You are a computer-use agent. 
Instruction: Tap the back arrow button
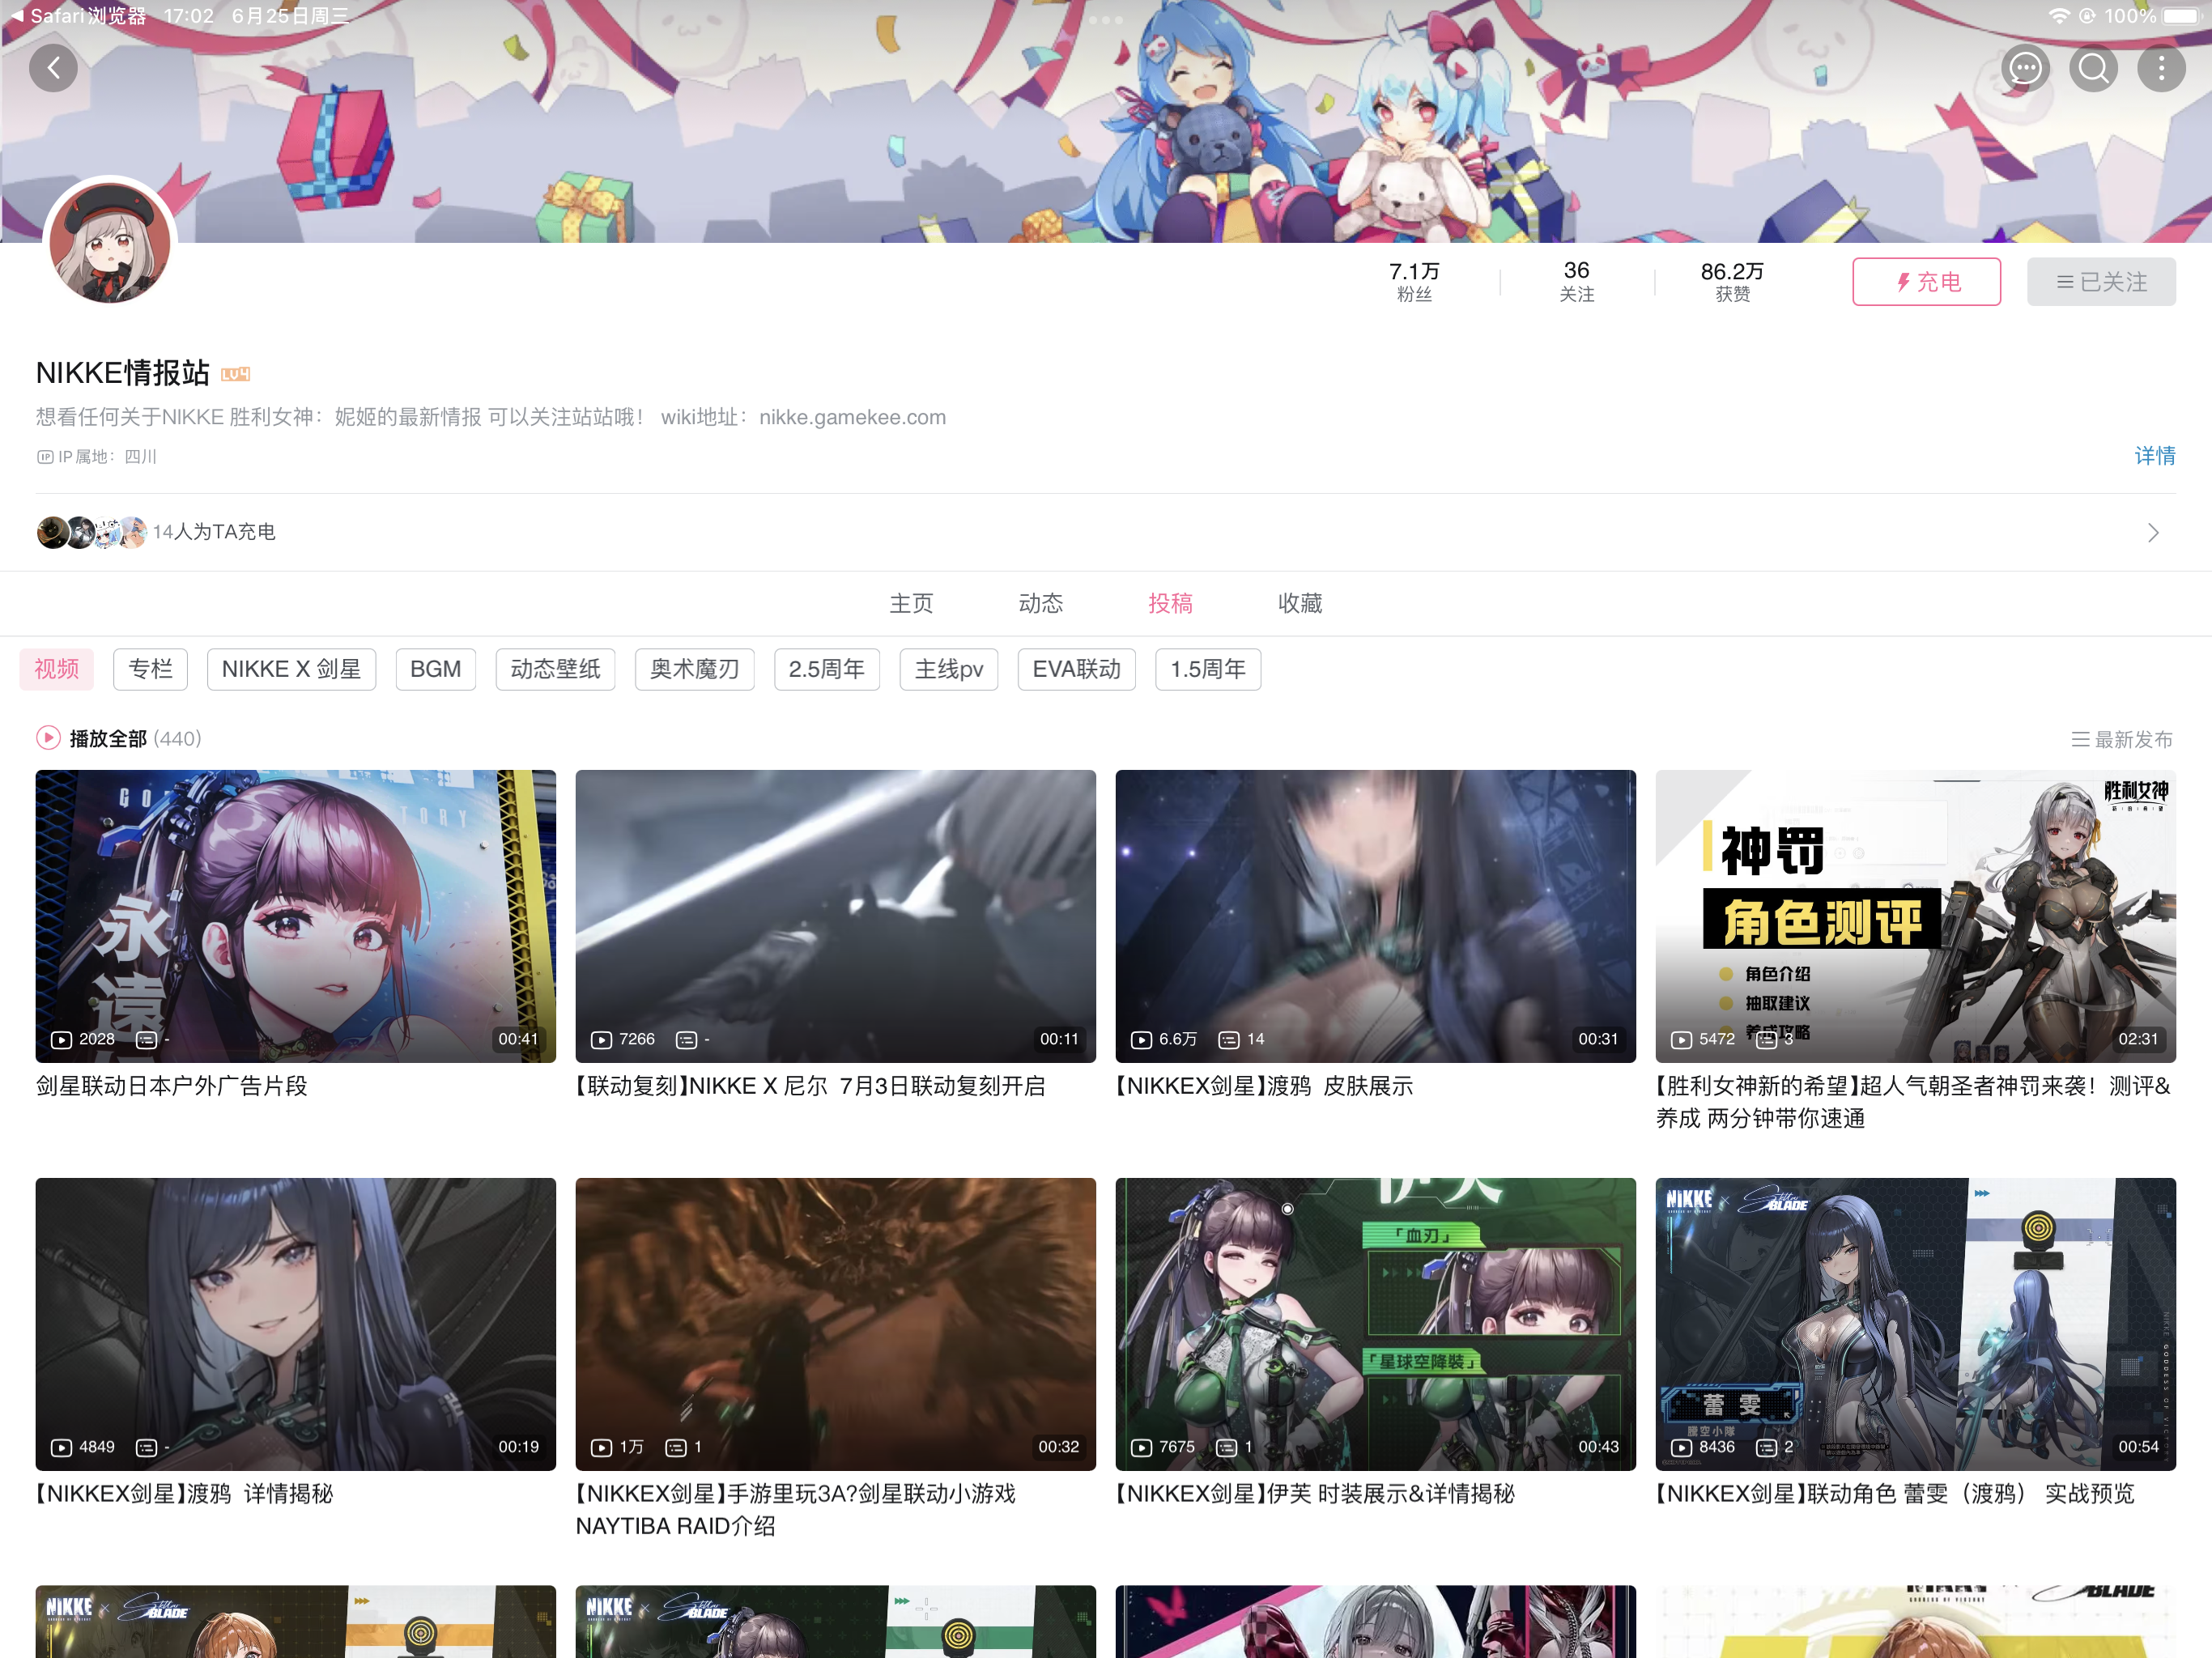pyautogui.click(x=53, y=68)
